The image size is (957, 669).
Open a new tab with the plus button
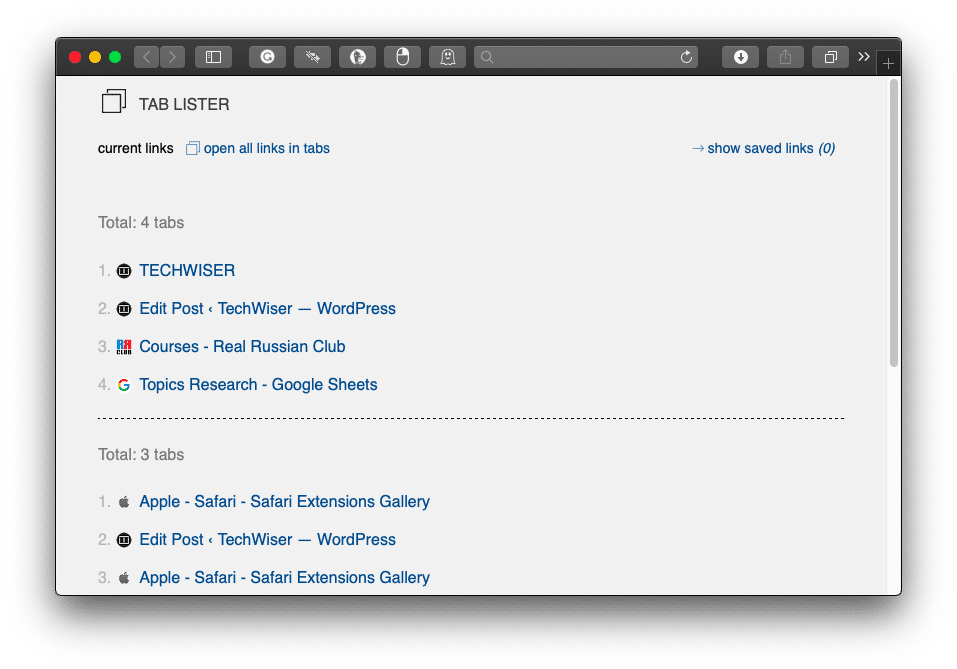click(887, 62)
